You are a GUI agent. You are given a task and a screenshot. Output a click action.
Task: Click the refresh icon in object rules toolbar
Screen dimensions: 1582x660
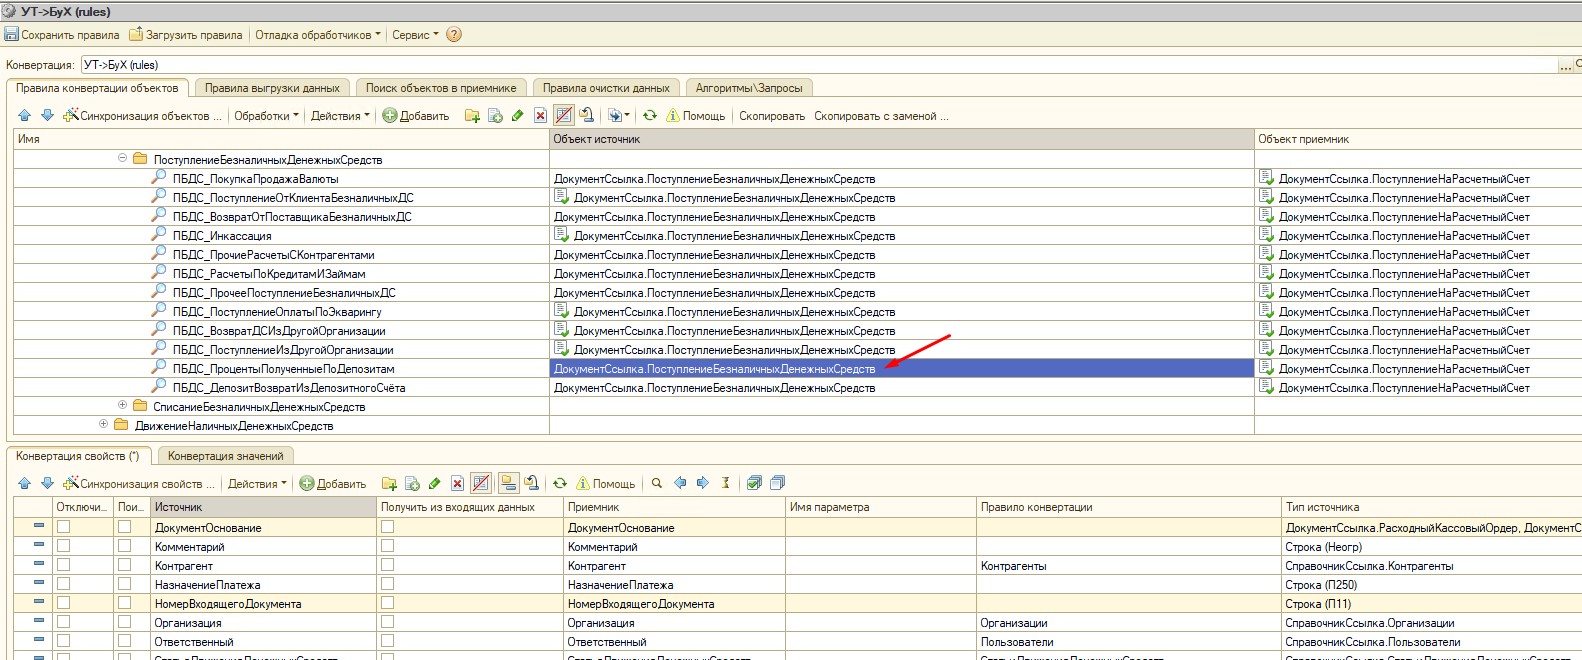649,116
